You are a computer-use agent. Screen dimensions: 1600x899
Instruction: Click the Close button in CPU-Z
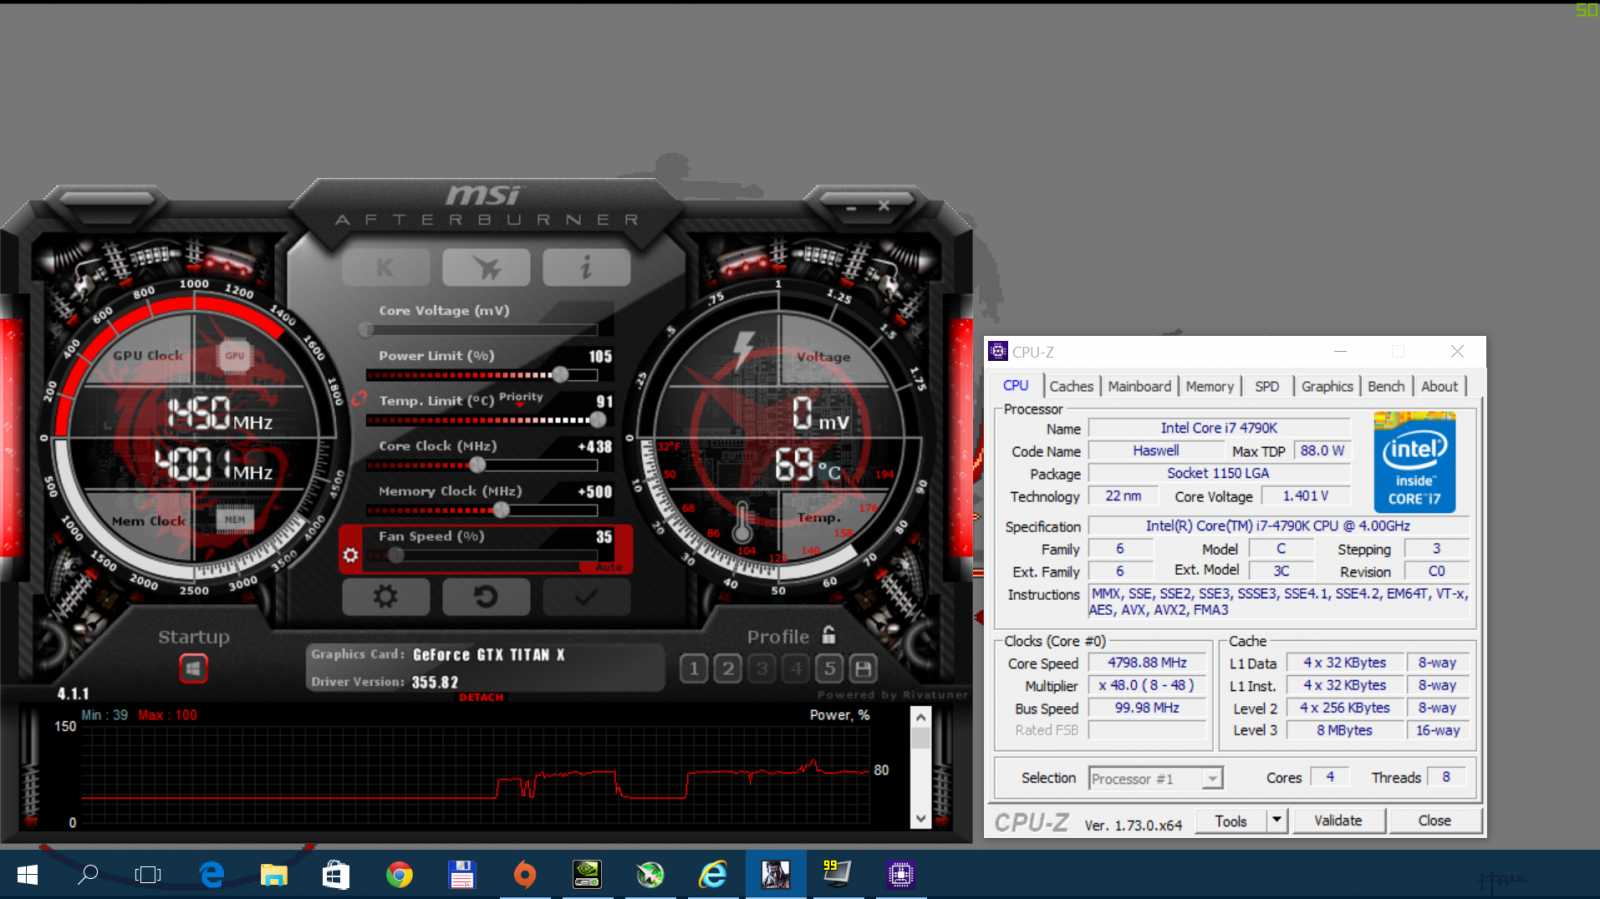[x=1434, y=821]
